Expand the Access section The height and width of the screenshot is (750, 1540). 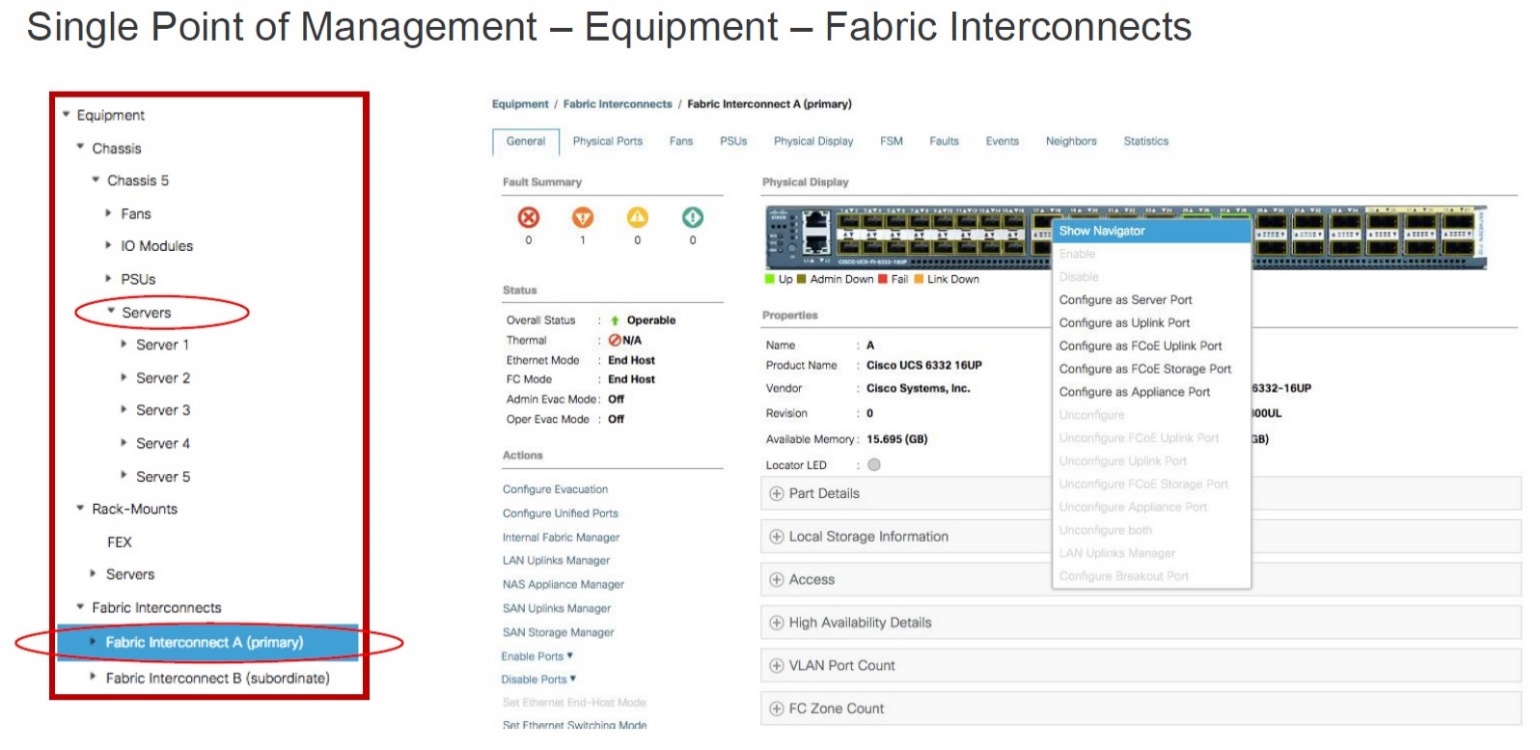click(x=776, y=580)
